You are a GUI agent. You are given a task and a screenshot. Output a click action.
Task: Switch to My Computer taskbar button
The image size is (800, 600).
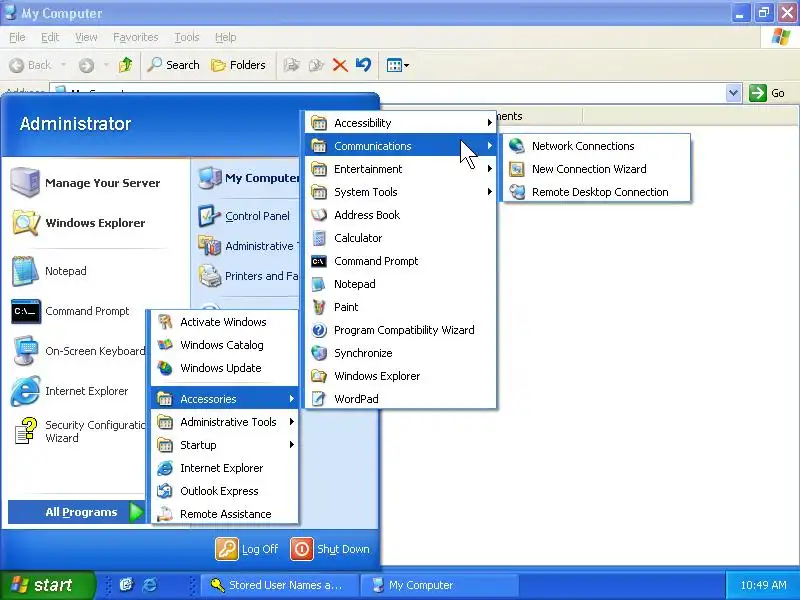[439, 585]
